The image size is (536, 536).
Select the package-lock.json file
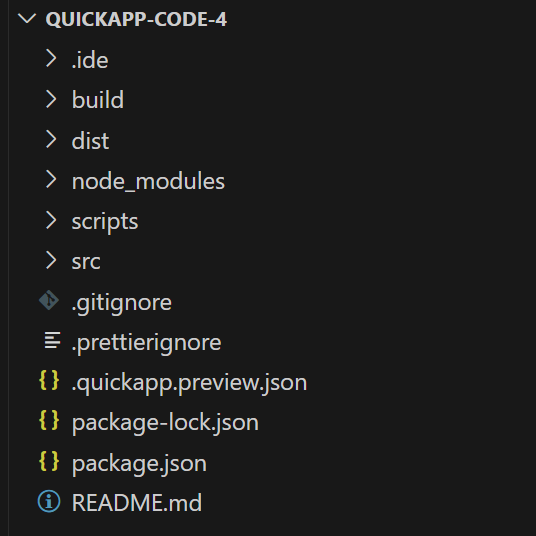(165, 424)
